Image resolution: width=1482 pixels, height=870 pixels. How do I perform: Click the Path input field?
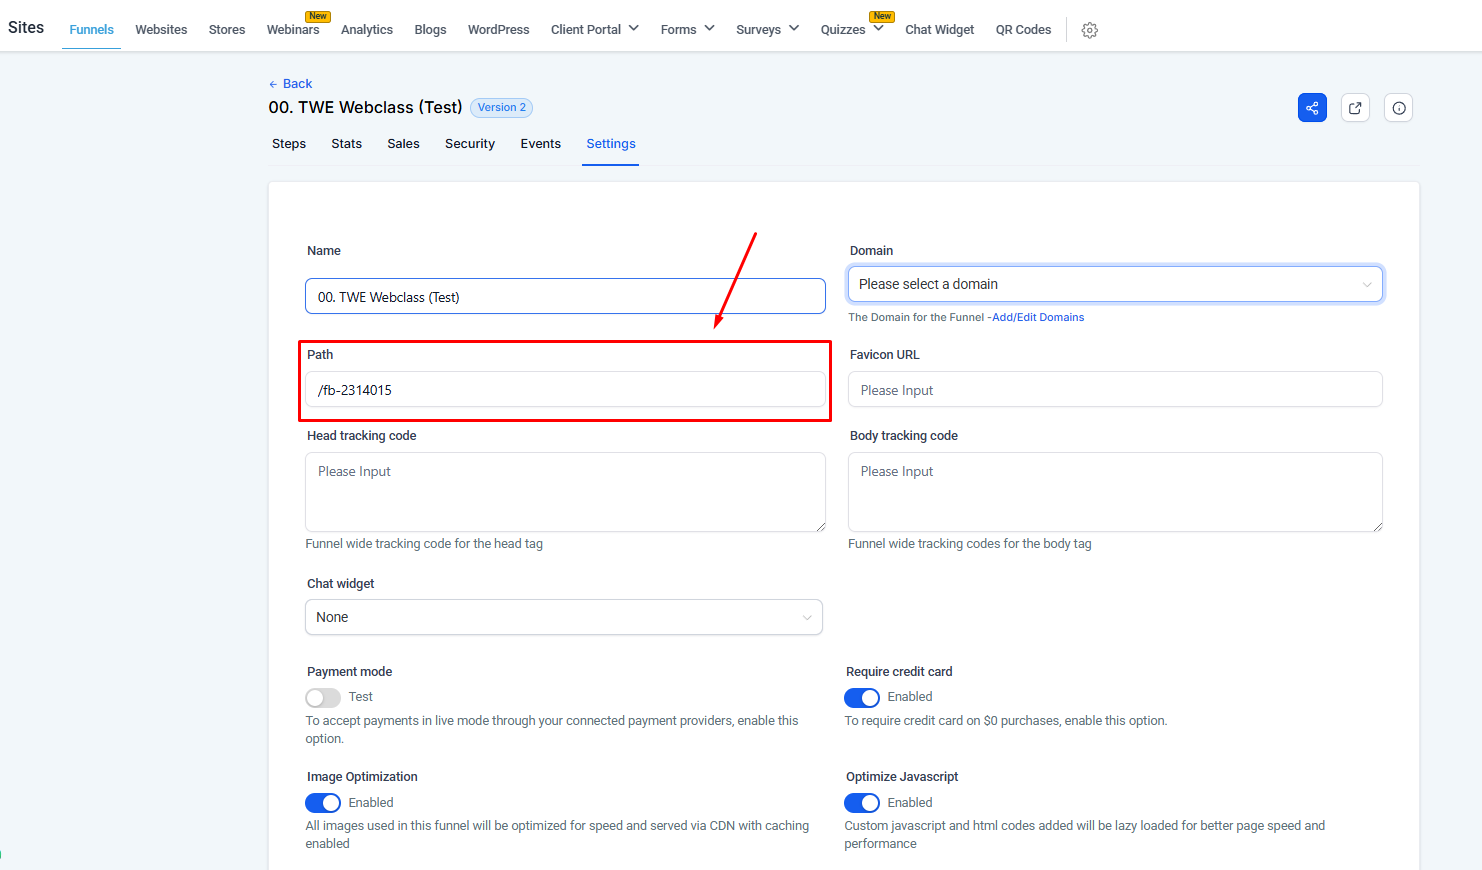pyautogui.click(x=565, y=390)
